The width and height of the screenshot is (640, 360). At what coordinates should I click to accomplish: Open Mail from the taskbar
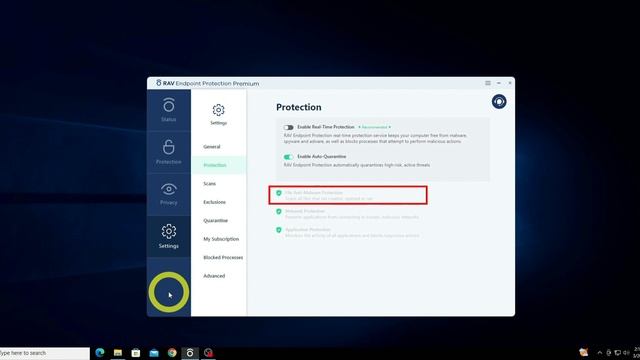coord(154,353)
